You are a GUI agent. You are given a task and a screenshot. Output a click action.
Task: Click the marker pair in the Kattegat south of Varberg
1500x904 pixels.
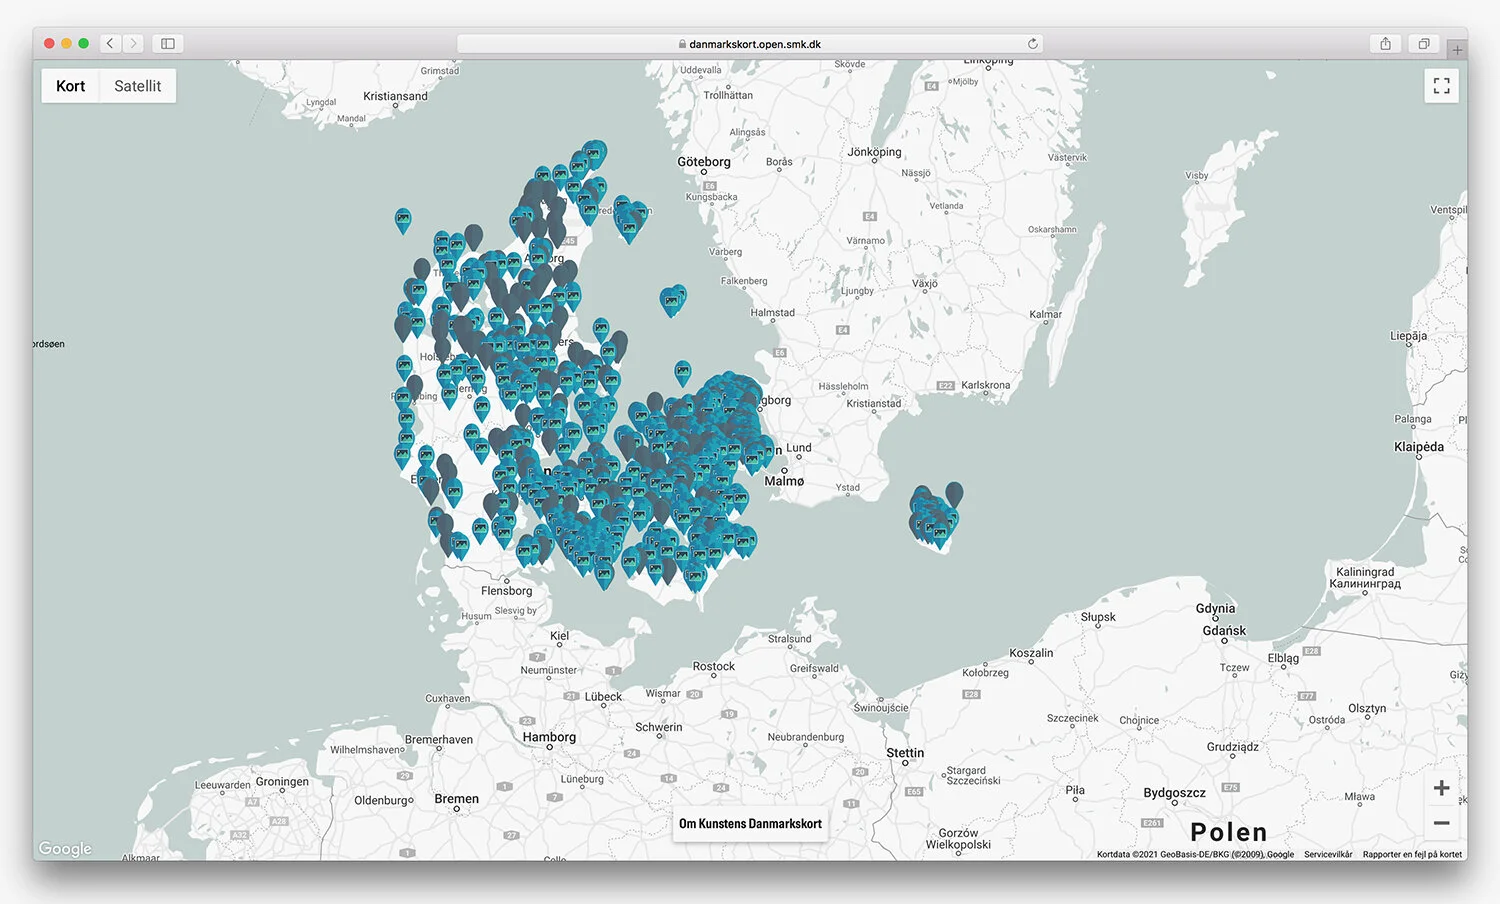pos(673,301)
